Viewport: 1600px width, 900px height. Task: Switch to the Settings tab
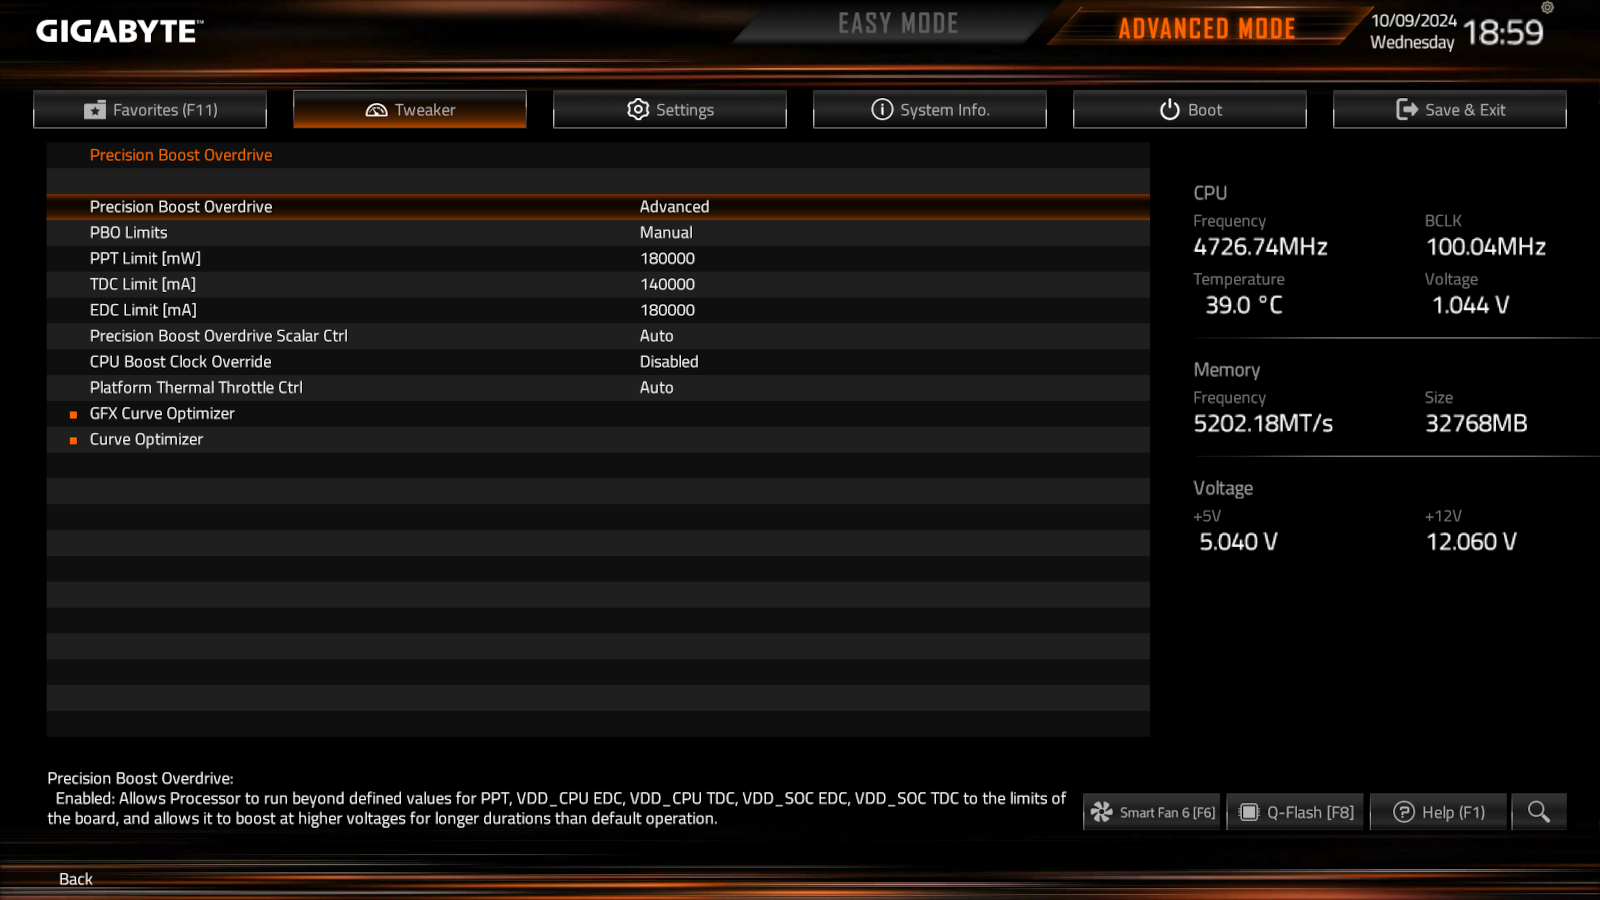[670, 110]
